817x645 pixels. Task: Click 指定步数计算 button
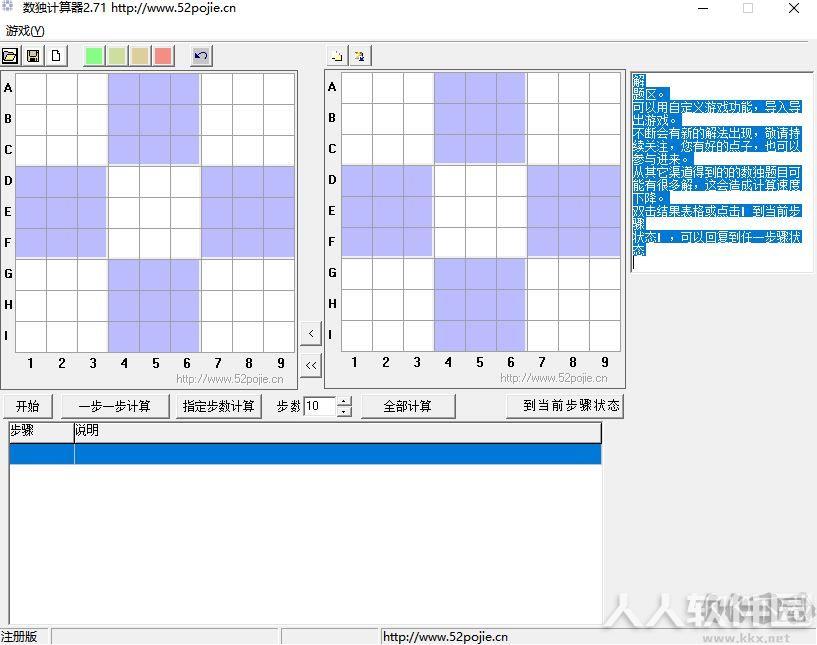pyautogui.click(x=218, y=406)
